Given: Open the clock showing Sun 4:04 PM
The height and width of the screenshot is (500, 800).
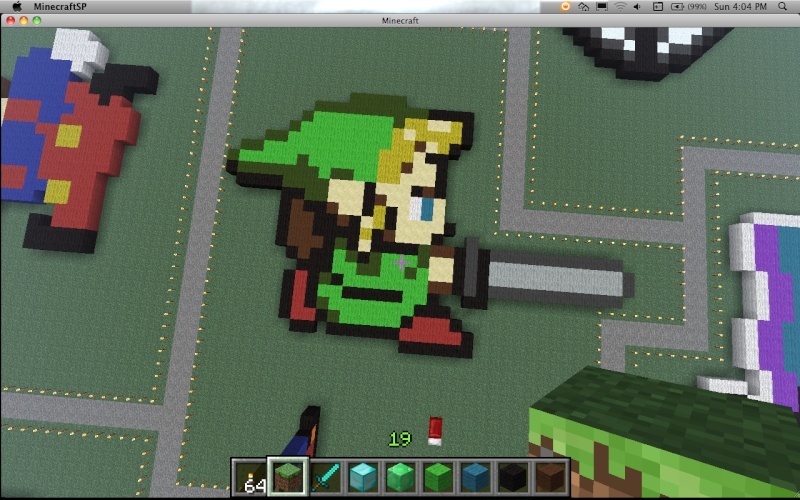Looking at the screenshot, I should 740,7.
